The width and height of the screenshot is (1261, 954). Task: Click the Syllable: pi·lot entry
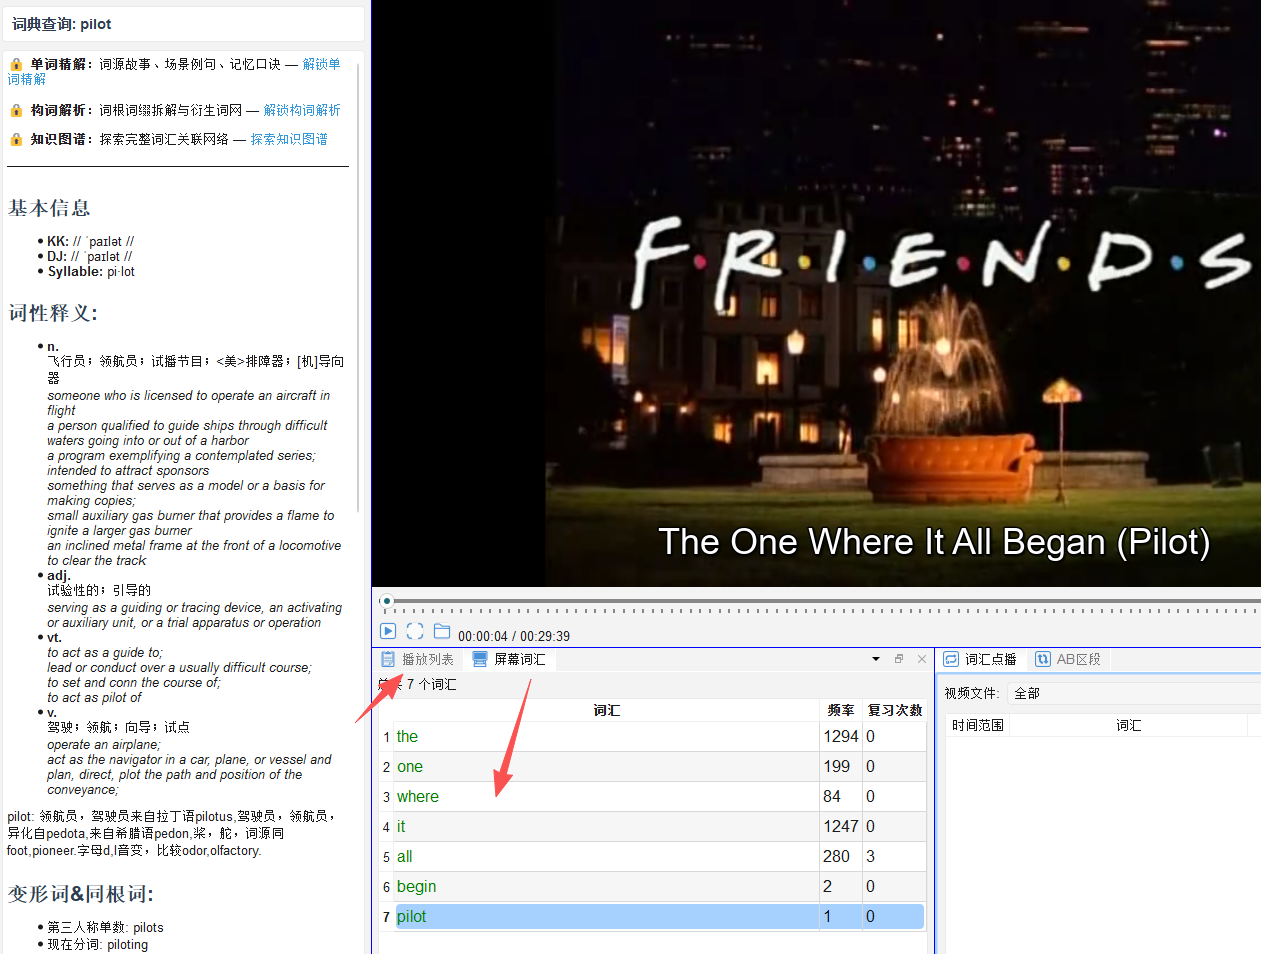coord(91,271)
